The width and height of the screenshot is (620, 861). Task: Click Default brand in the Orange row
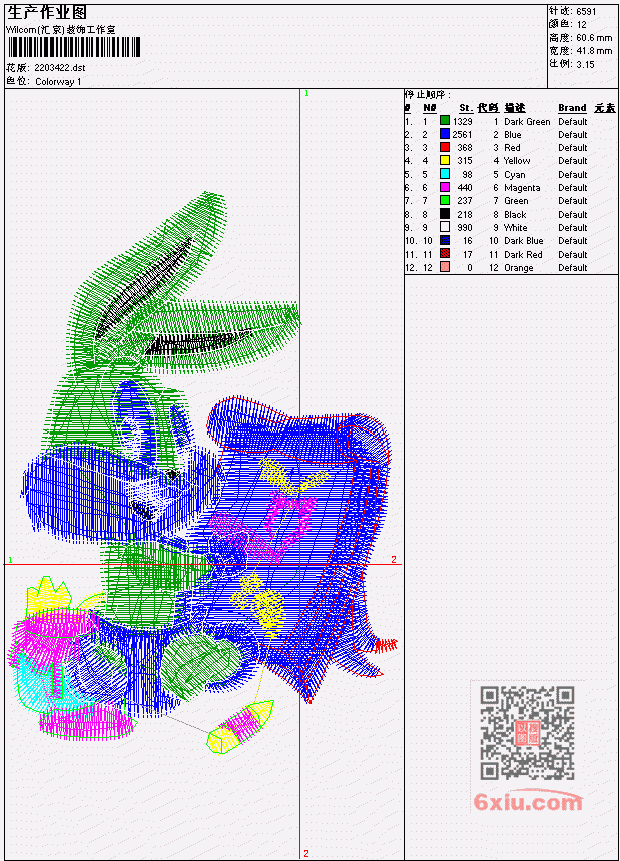click(x=573, y=268)
